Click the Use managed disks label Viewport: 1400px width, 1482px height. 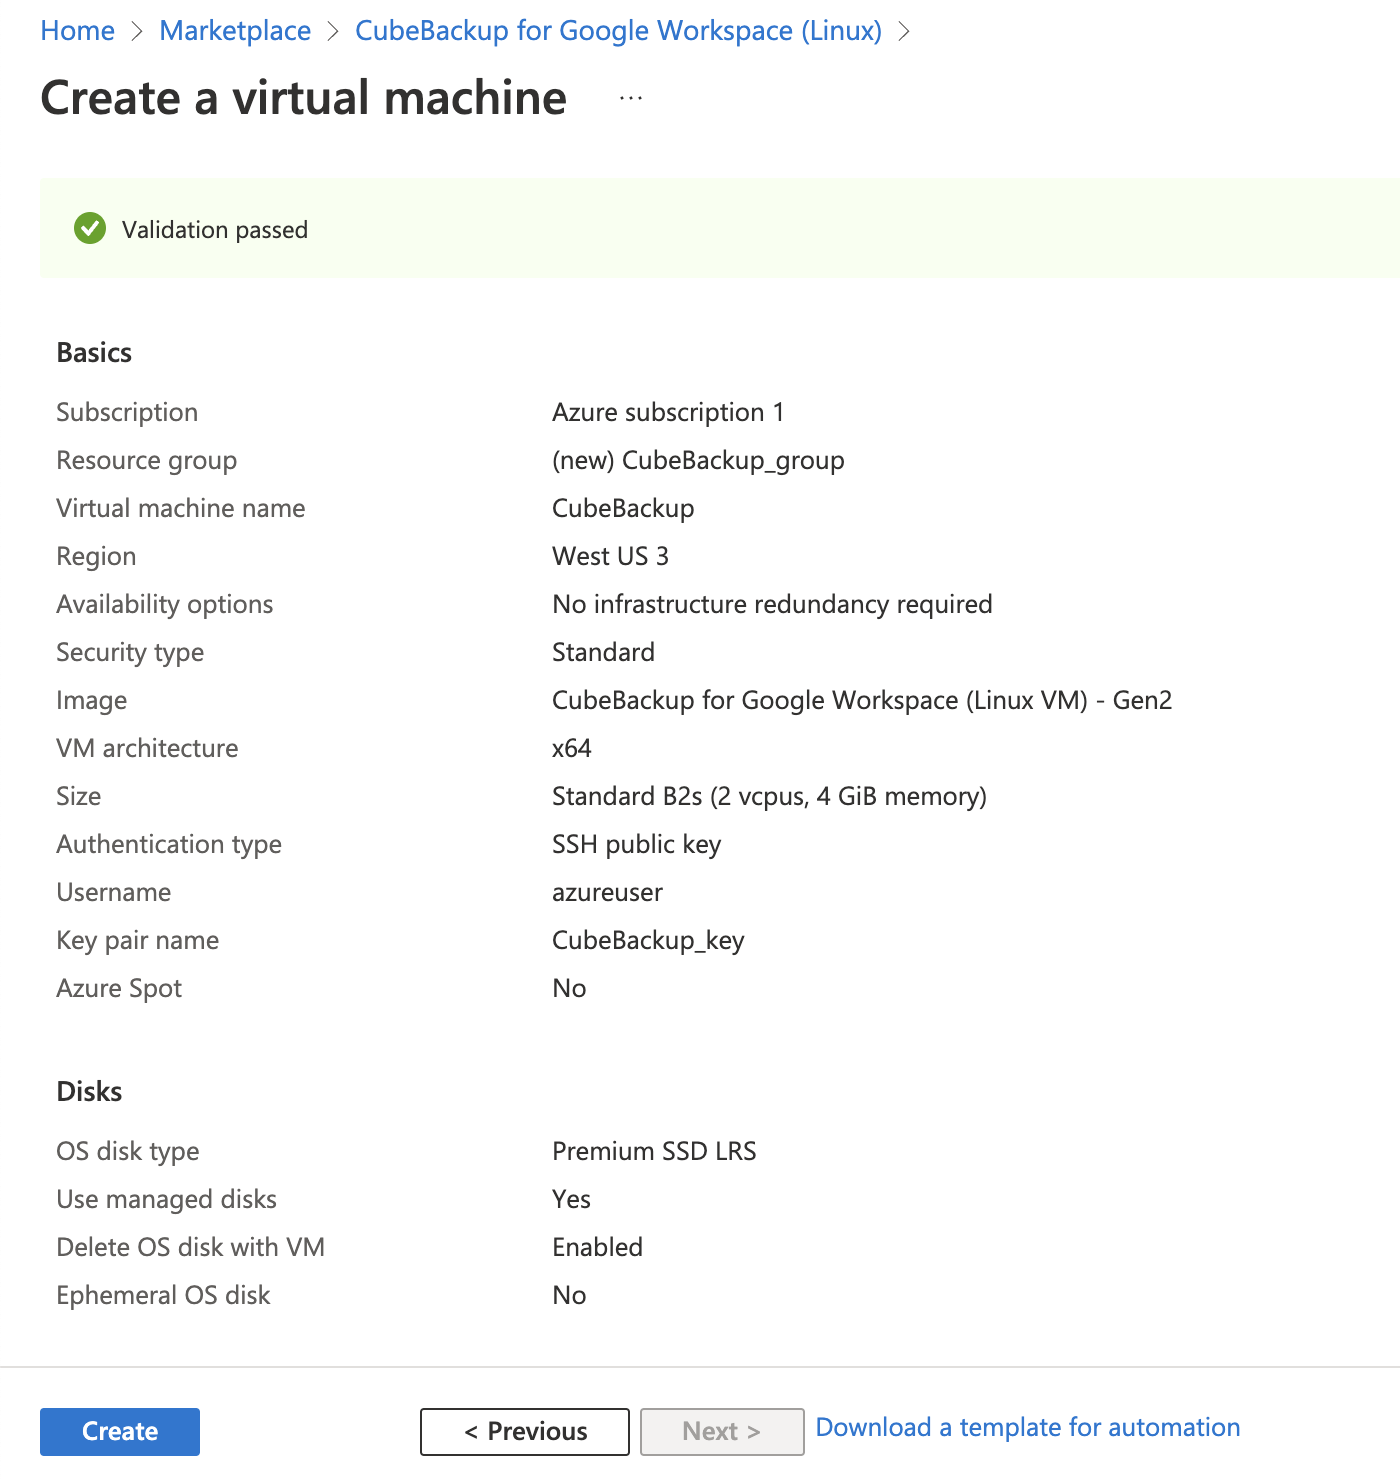tap(166, 1199)
